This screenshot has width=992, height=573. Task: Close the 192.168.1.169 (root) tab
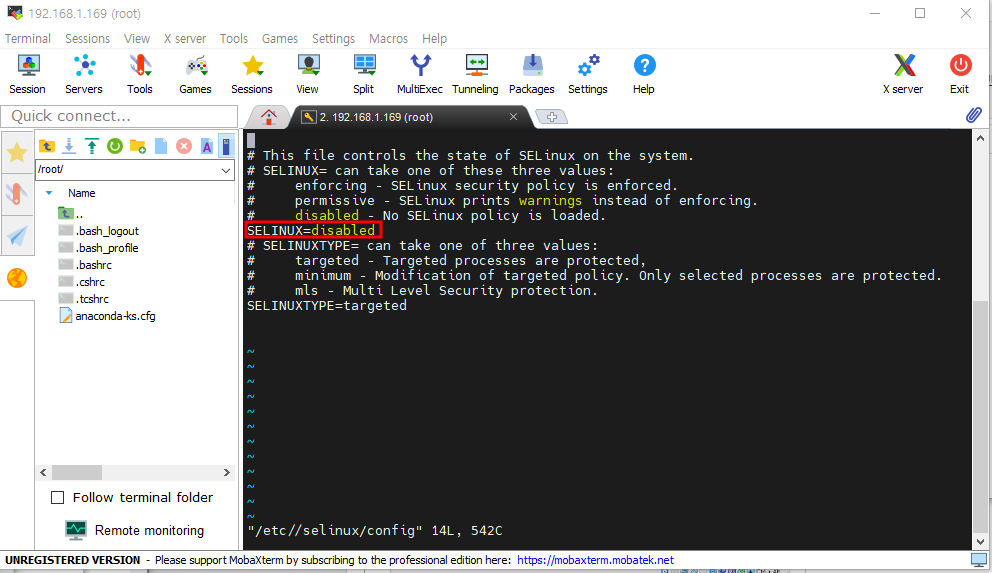(514, 116)
